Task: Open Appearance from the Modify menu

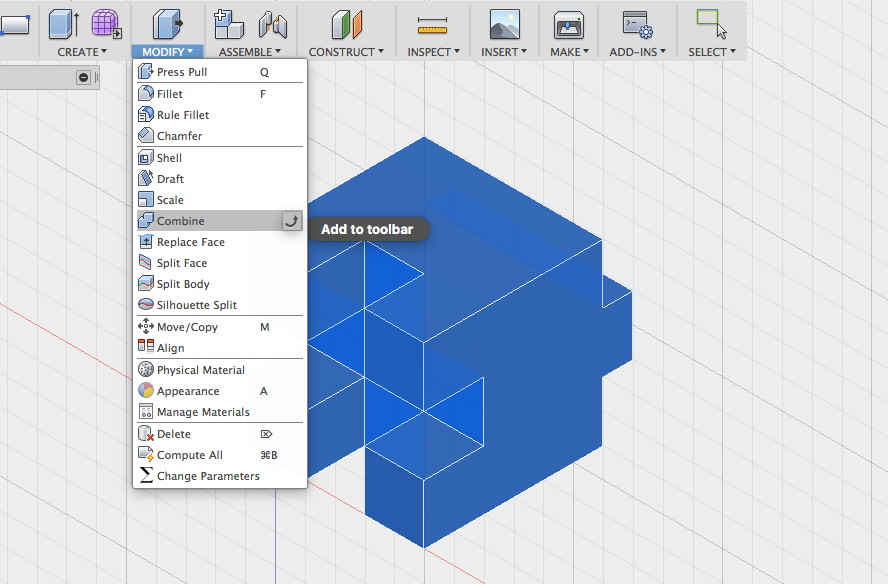Action: (x=220, y=391)
